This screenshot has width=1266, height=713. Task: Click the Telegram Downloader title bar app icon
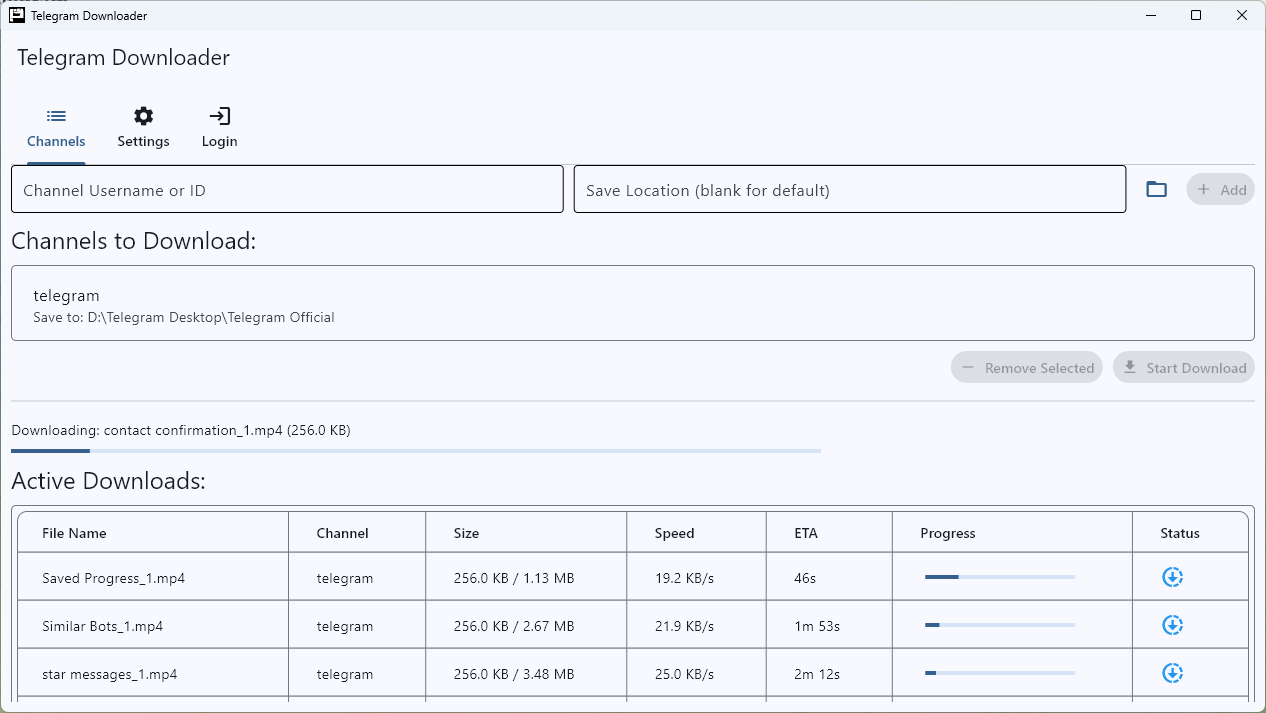(x=15, y=15)
